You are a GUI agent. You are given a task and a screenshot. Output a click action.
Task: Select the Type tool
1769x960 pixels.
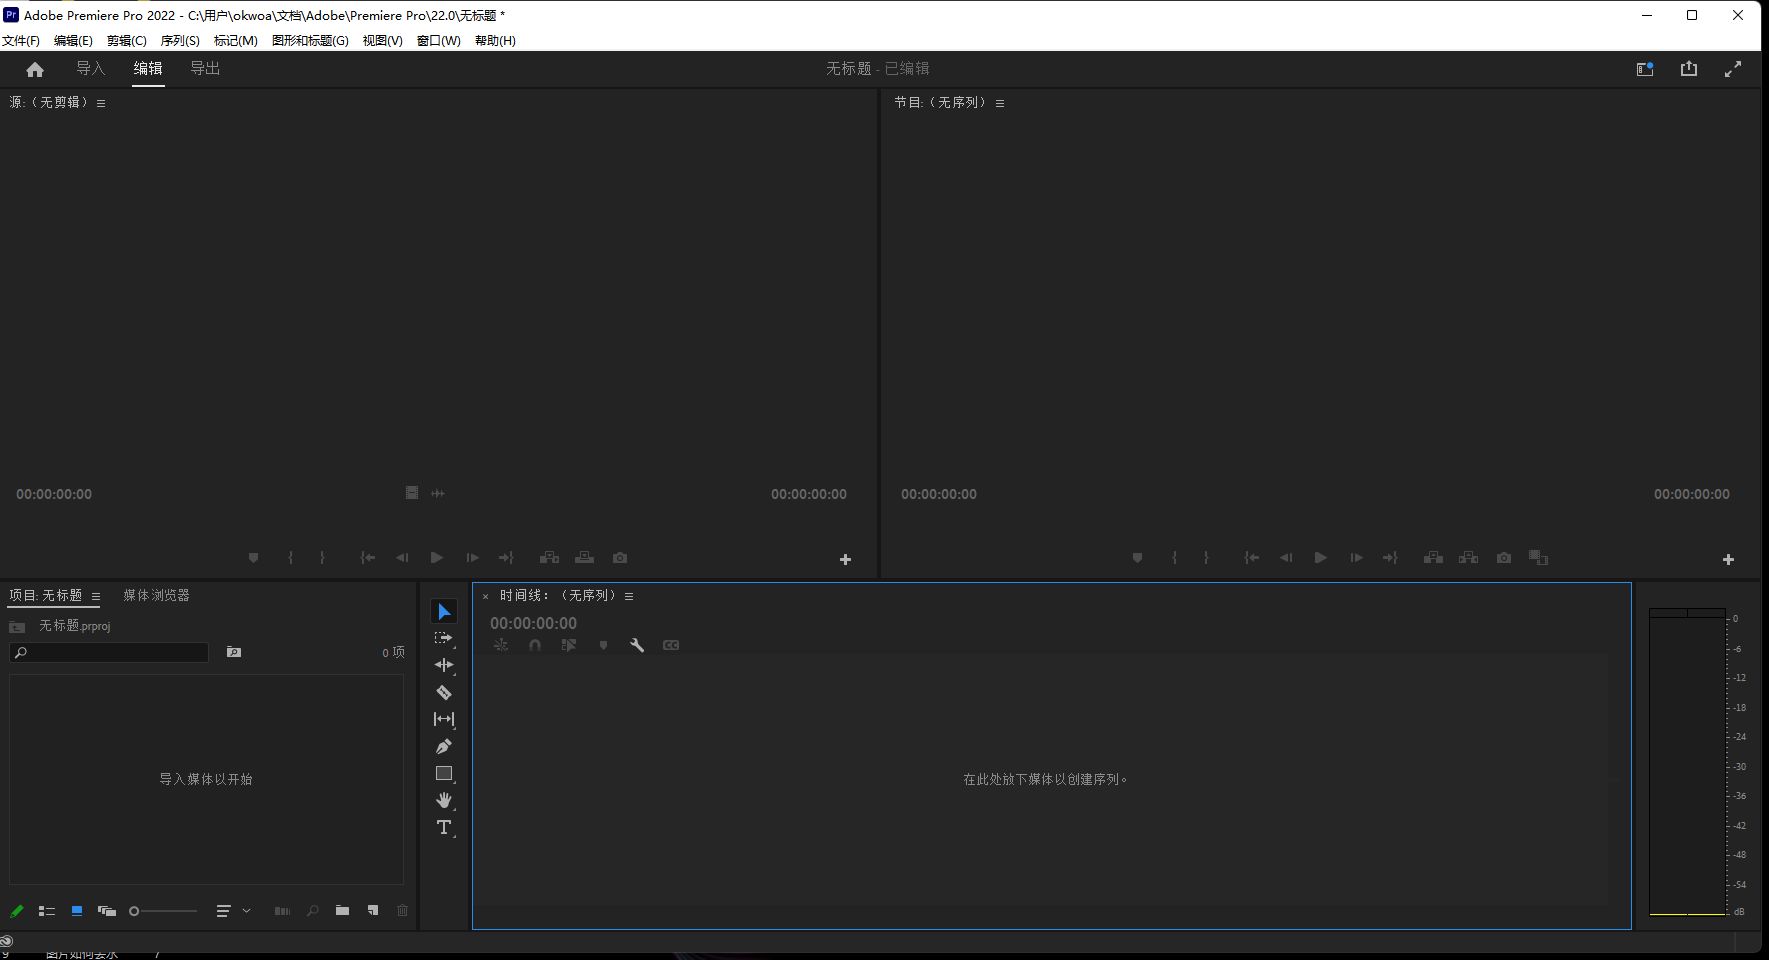[x=444, y=827]
